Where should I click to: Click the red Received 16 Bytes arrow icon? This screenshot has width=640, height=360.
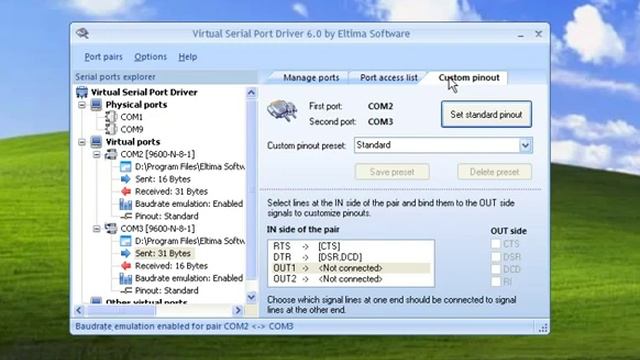(126, 266)
